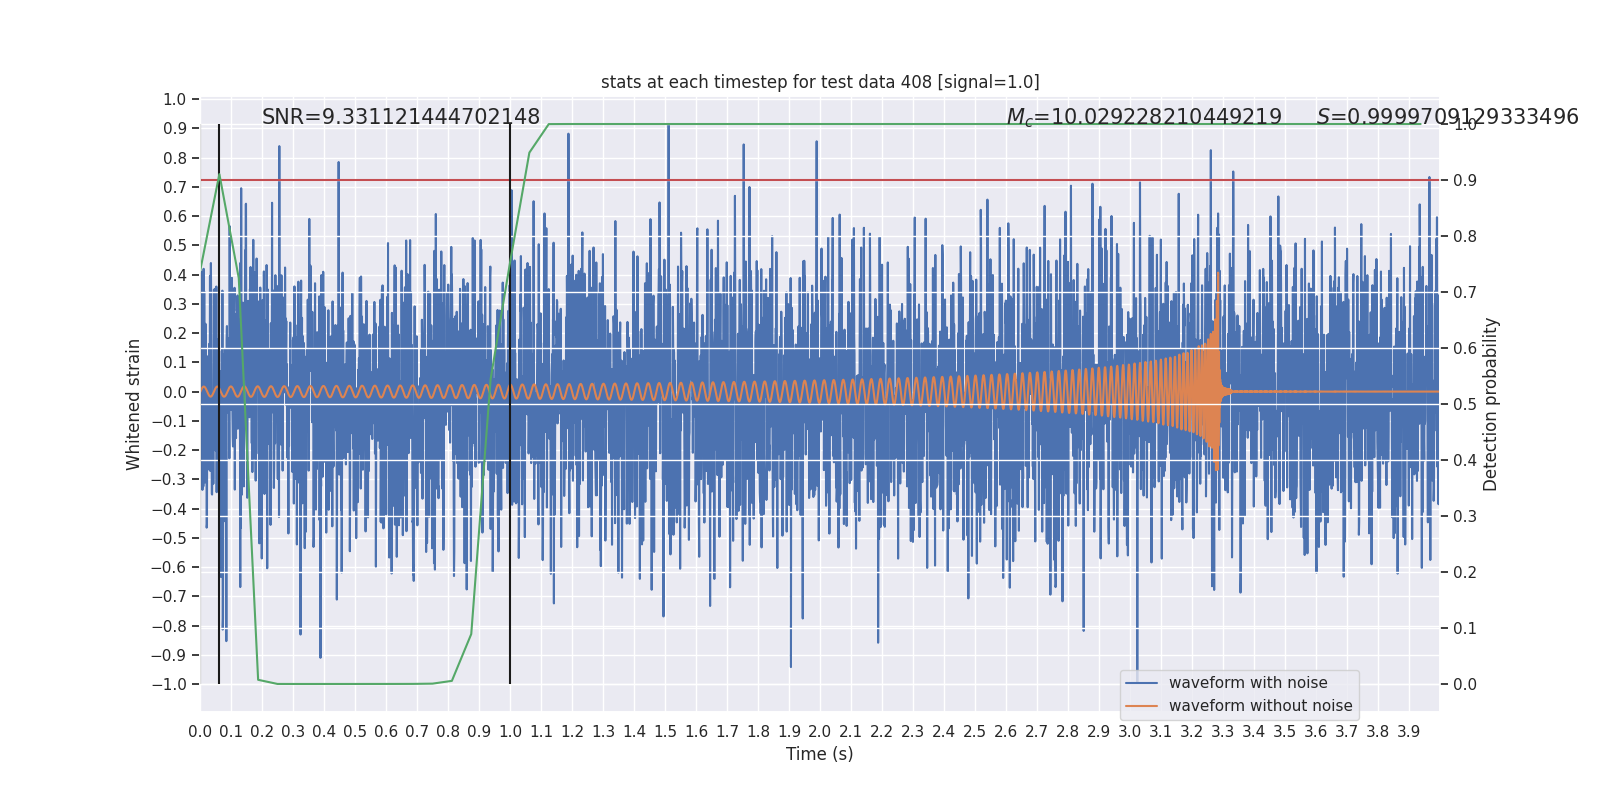Image resolution: width=1600 pixels, height=800 pixels.
Task: Click the 'Detection probability' right axis label
Action: tap(1491, 404)
